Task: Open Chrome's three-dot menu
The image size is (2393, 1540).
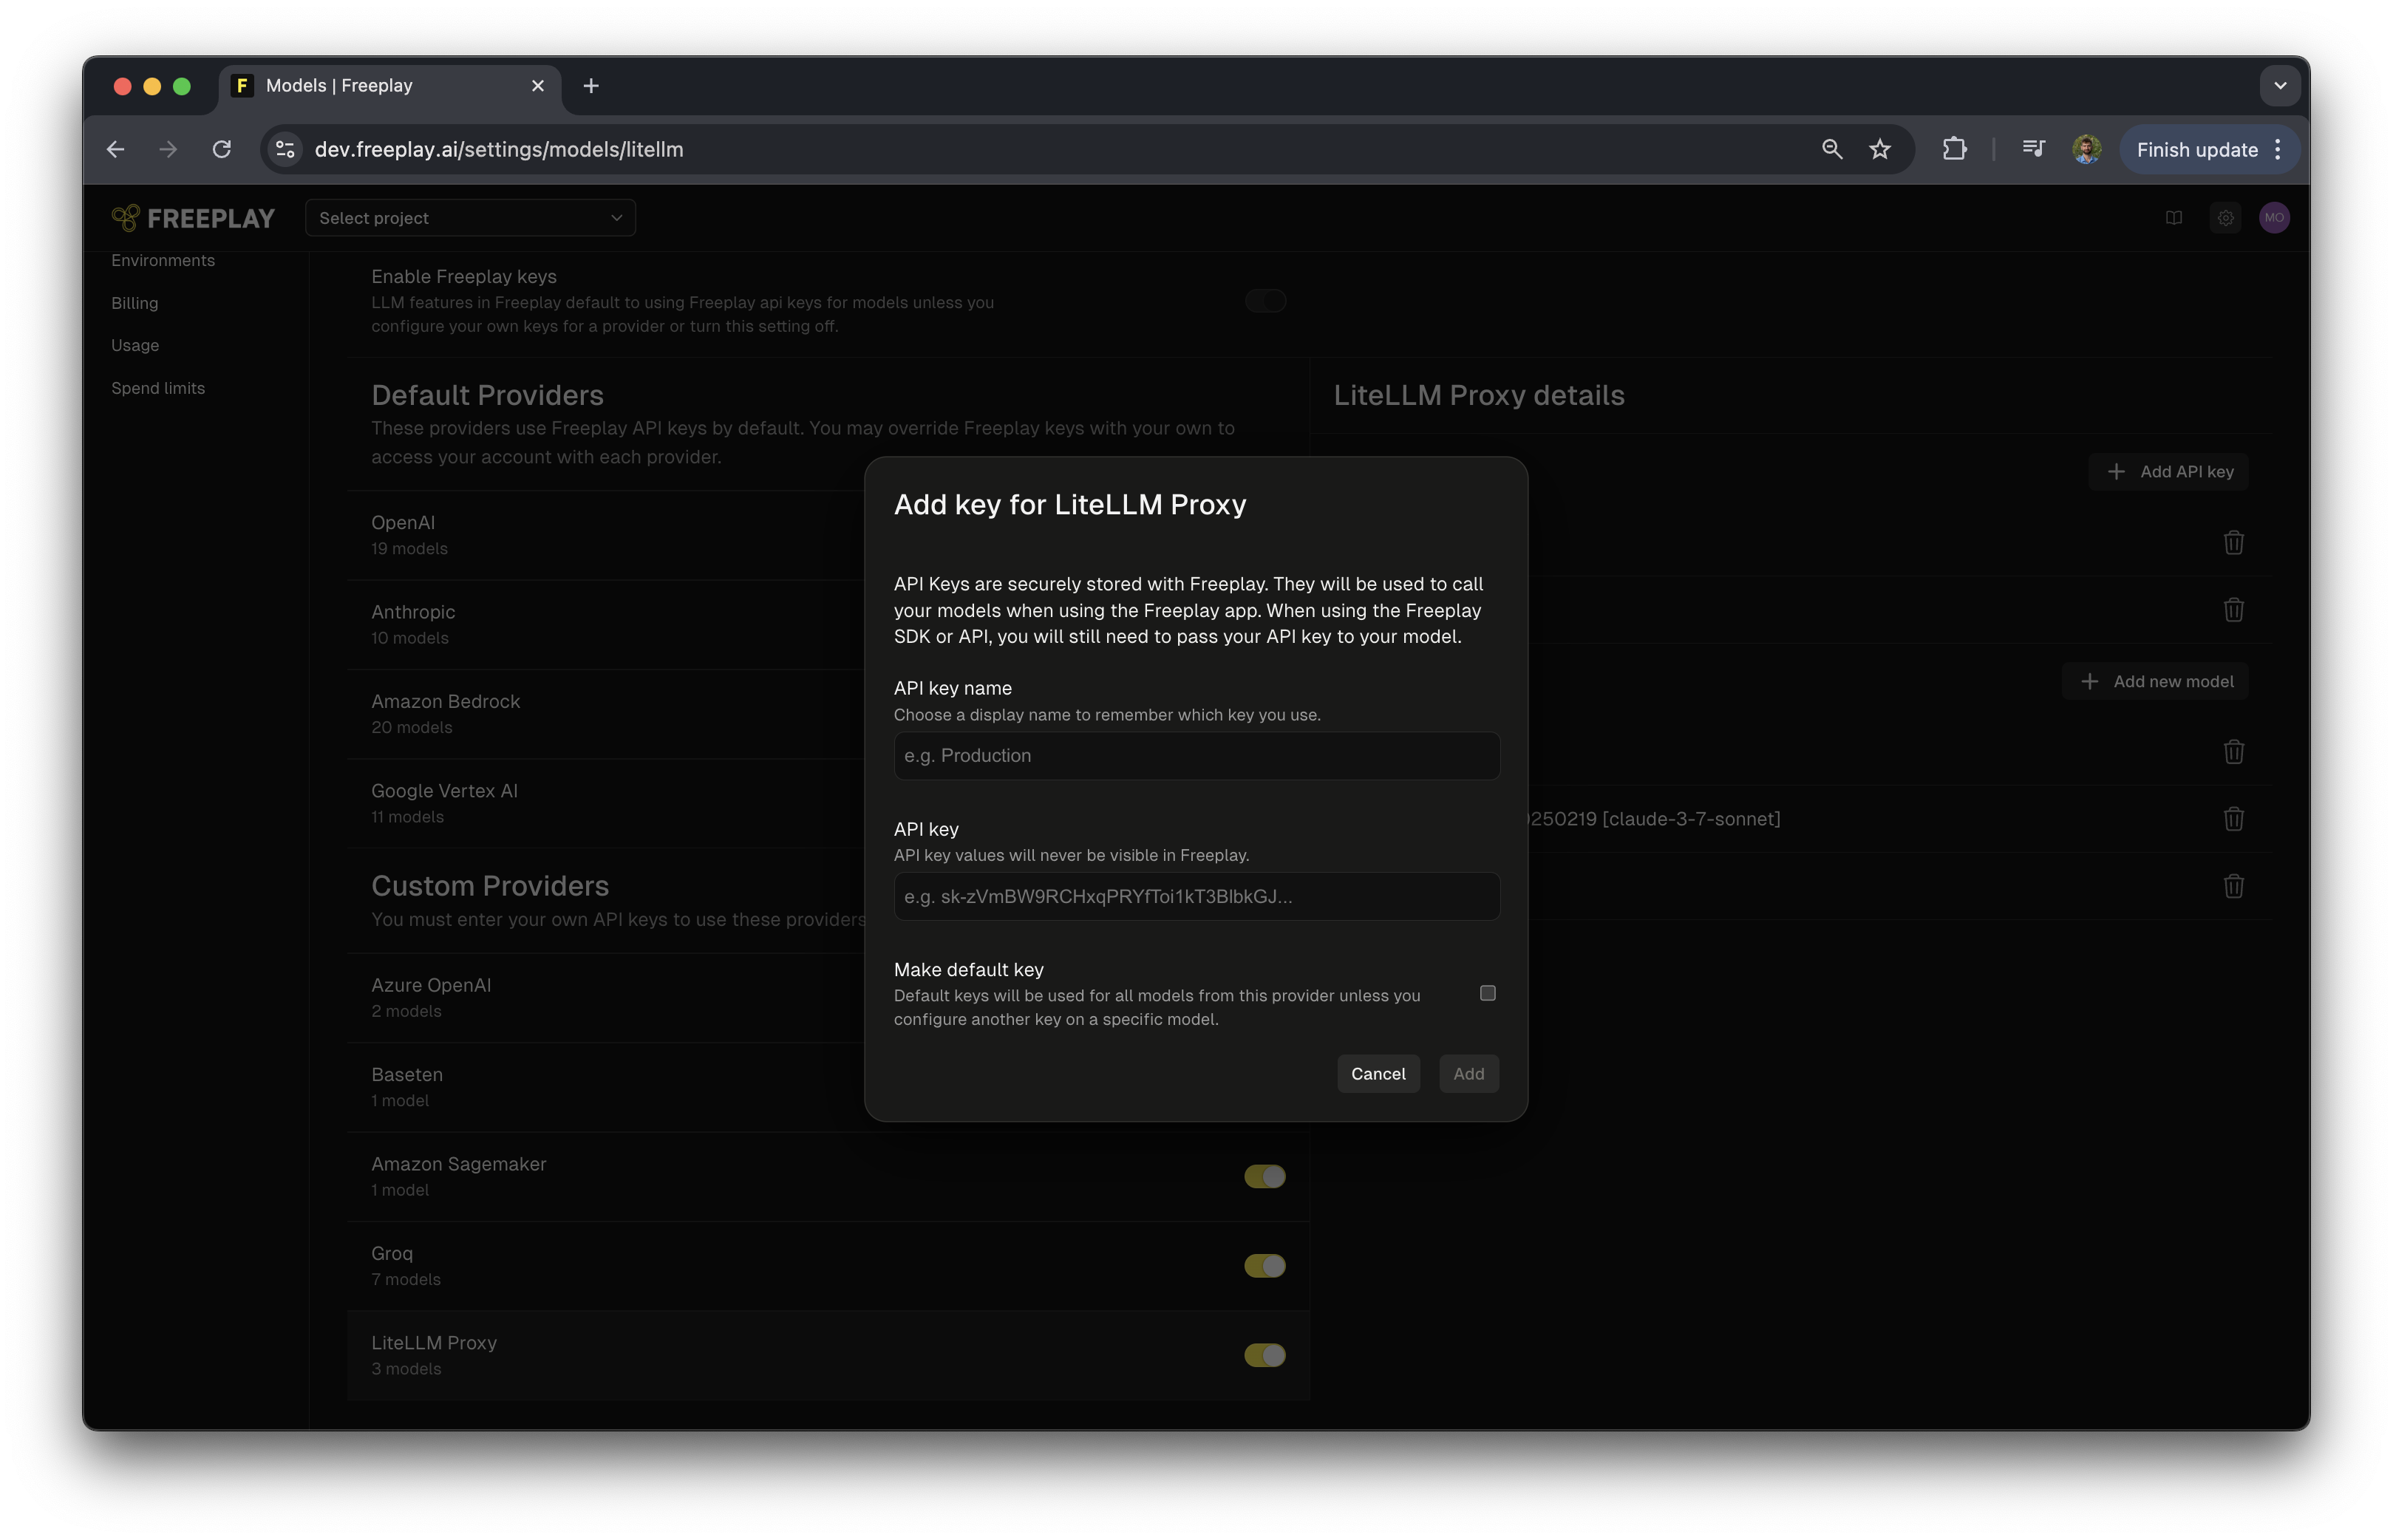Action: (2278, 149)
